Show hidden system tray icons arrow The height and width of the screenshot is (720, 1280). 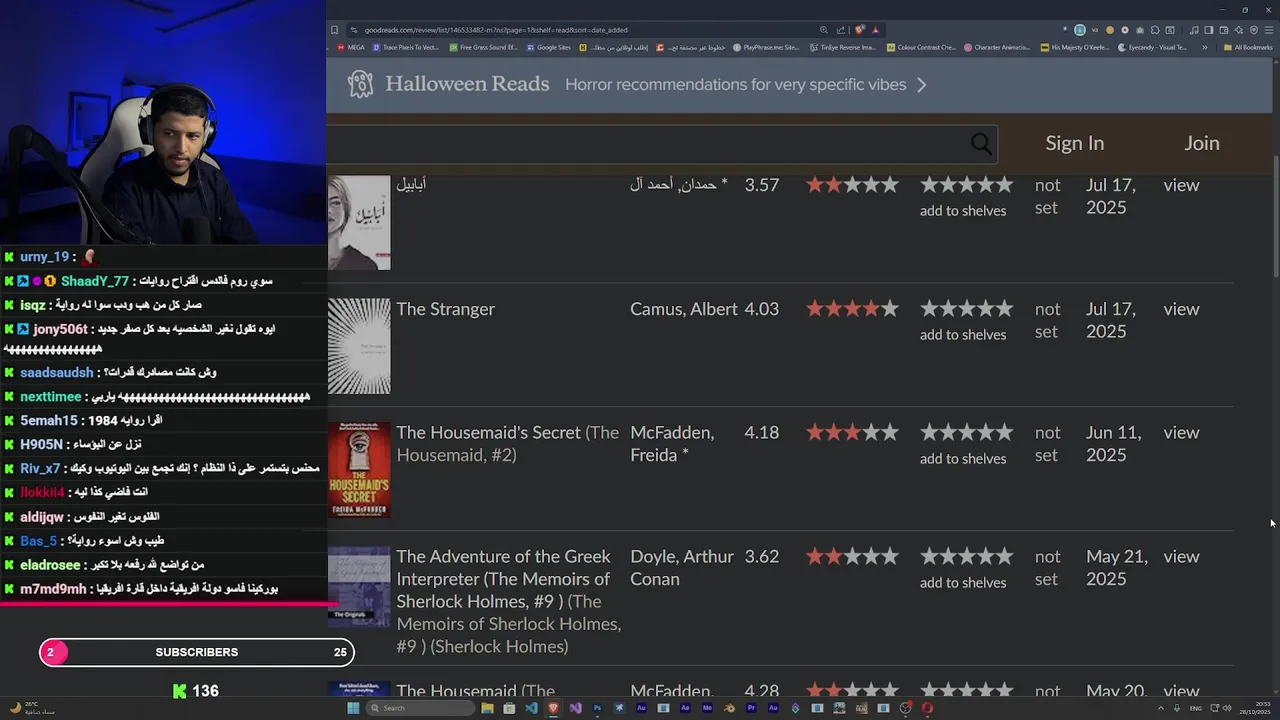point(1161,708)
